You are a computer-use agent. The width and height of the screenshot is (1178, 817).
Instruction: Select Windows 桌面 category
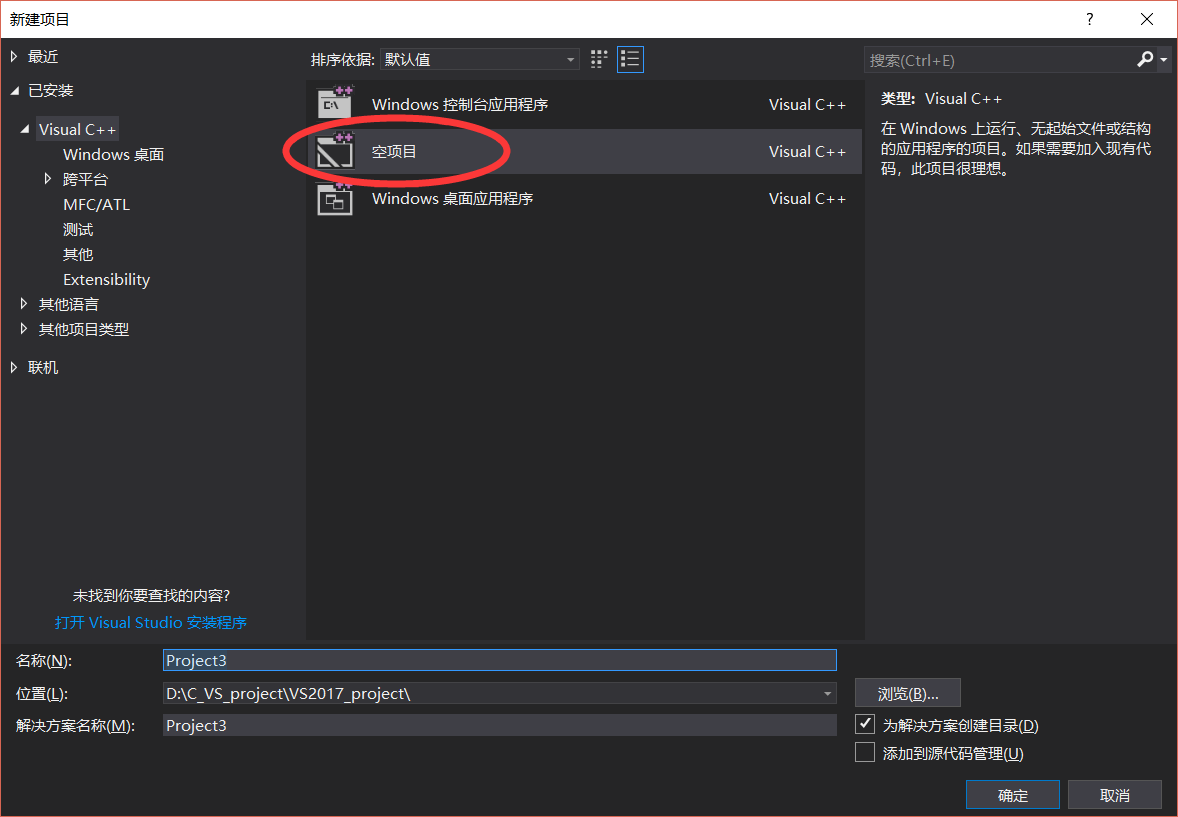(113, 154)
